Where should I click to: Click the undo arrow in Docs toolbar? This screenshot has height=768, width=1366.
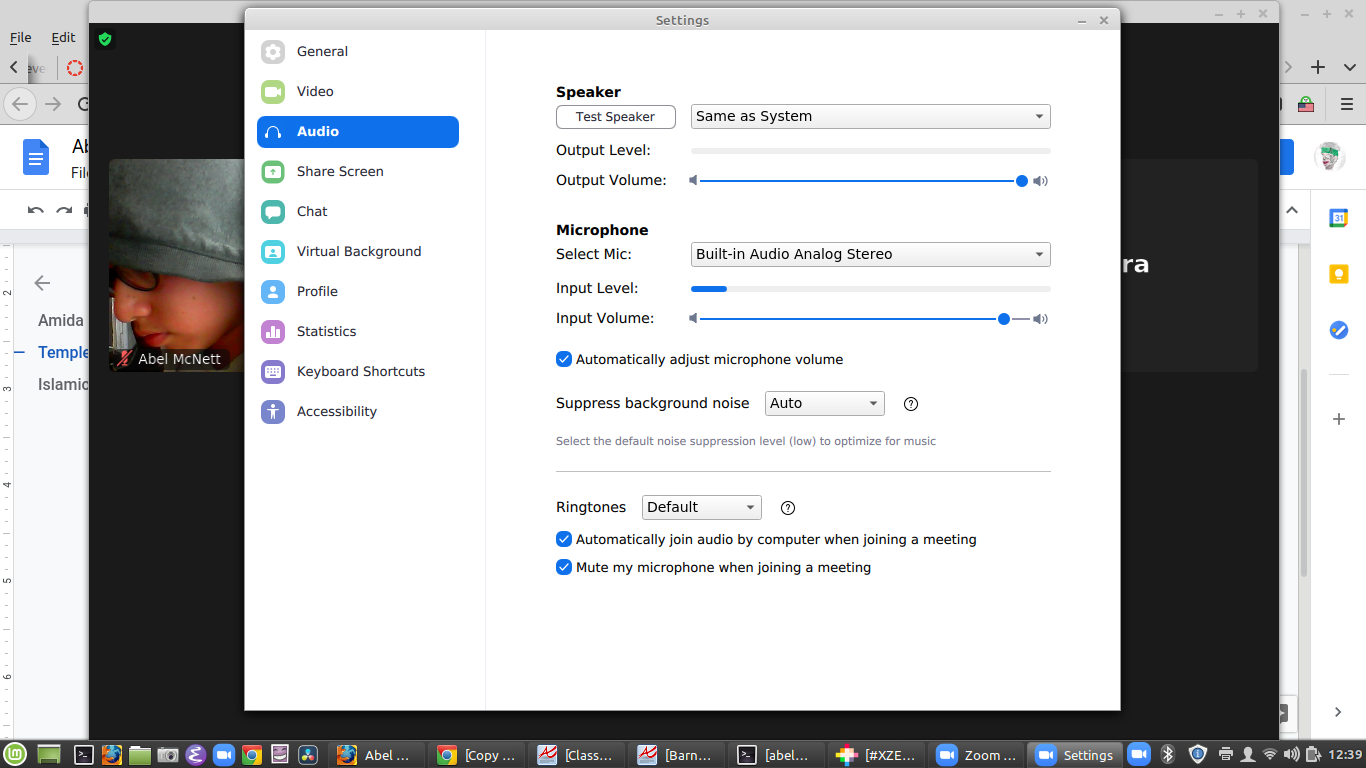tap(36, 211)
